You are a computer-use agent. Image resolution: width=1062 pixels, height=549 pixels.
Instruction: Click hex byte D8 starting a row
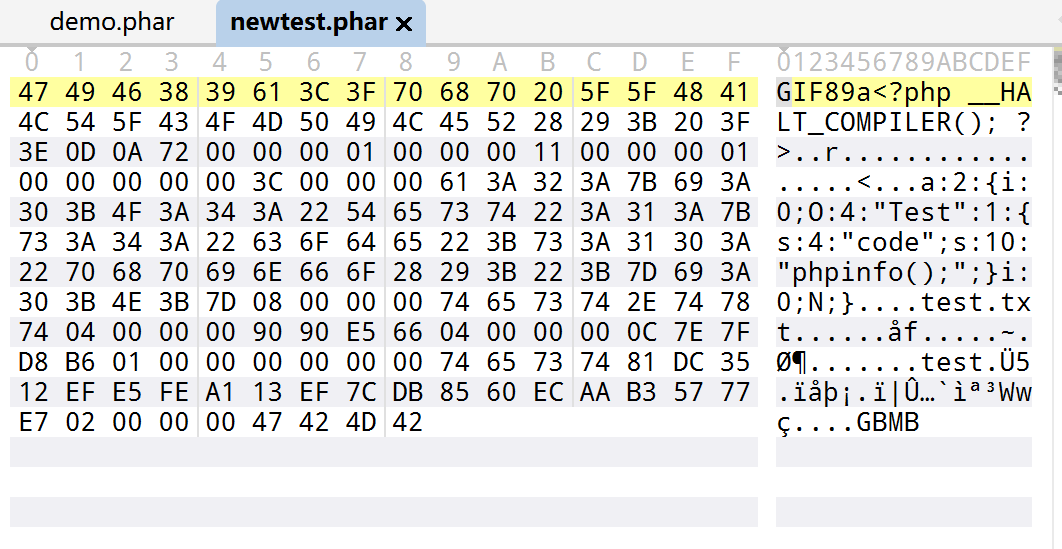34,363
